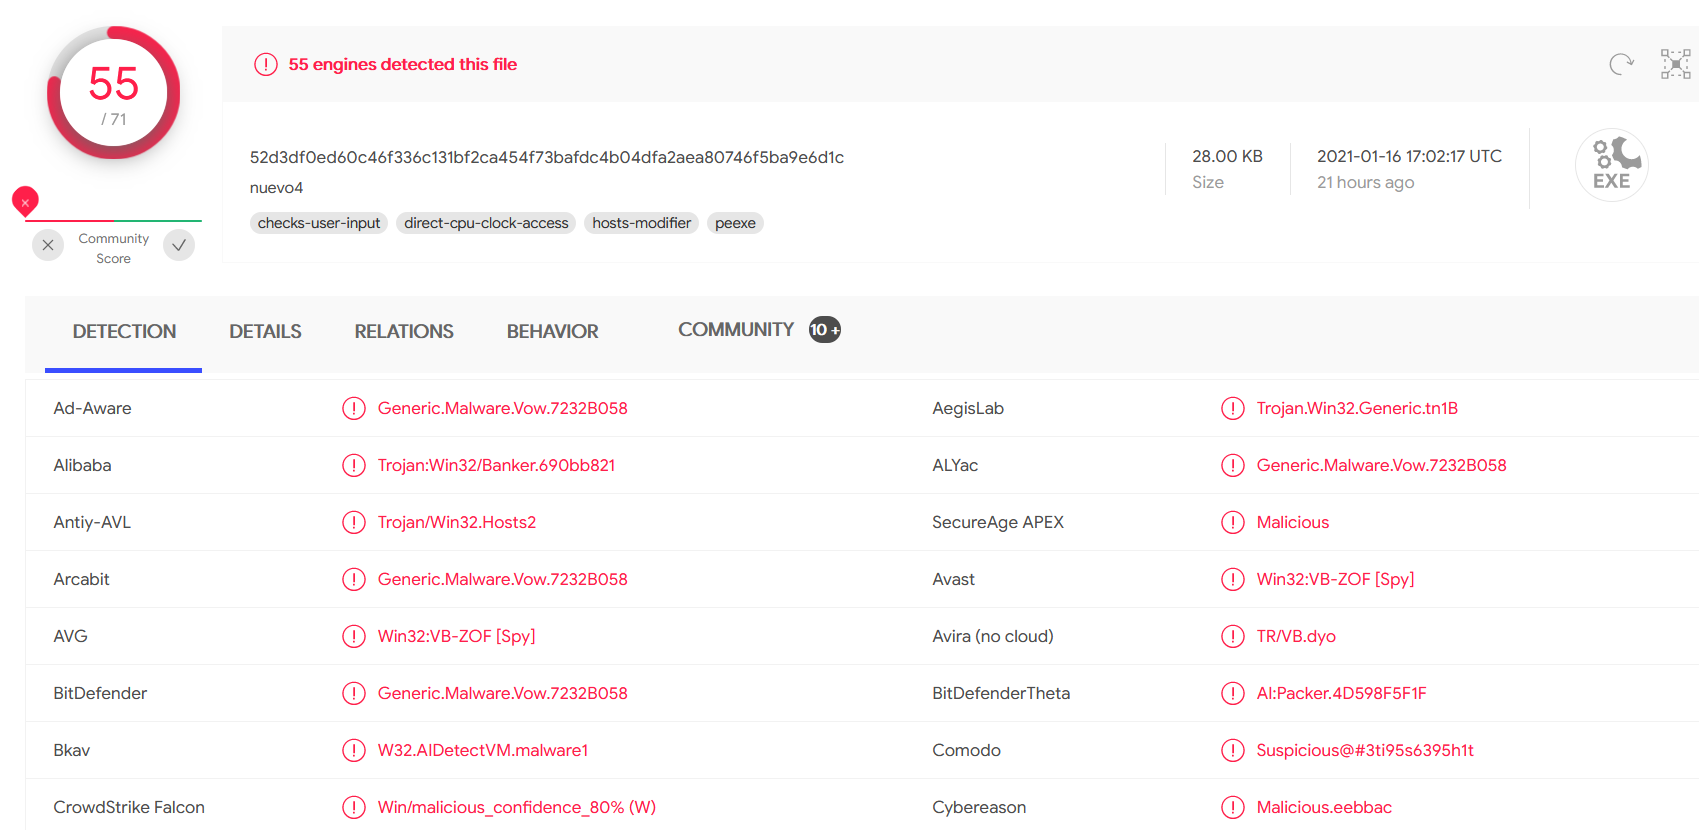
Task: Click the 10+ community comments badge
Action: (824, 330)
